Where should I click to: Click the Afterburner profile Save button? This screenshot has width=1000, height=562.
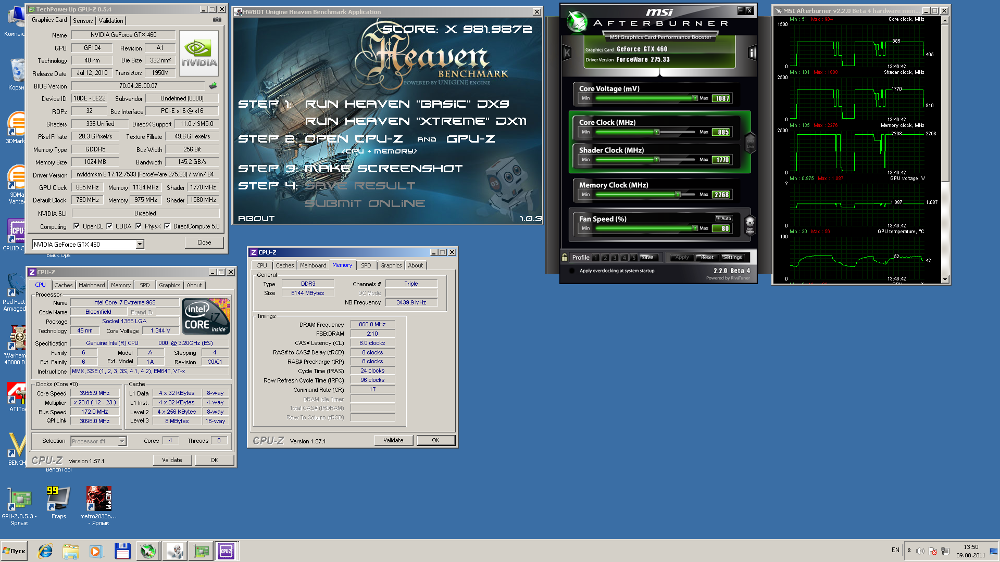(x=647, y=257)
